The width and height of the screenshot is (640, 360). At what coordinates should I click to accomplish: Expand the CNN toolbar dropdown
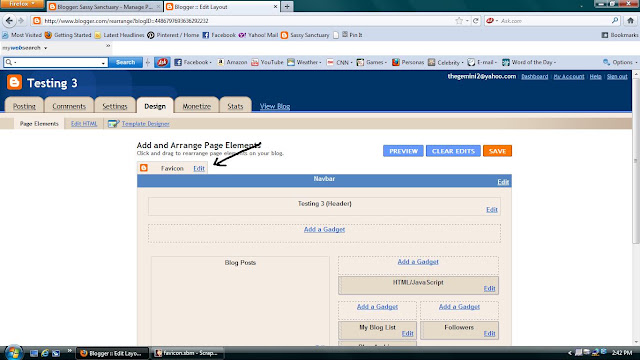(x=351, y=62)
